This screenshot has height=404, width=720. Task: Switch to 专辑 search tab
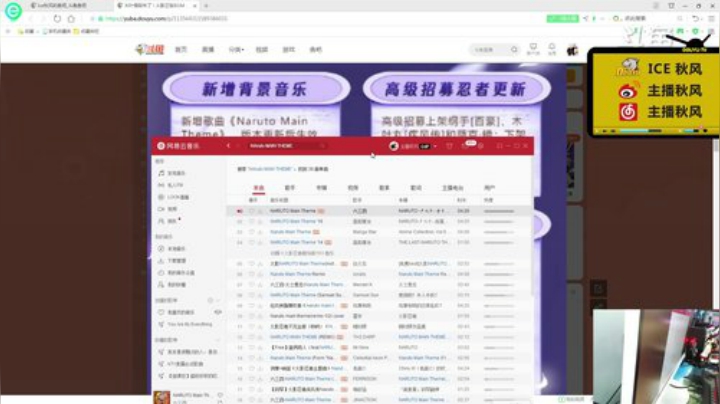(x=321, y=188)
